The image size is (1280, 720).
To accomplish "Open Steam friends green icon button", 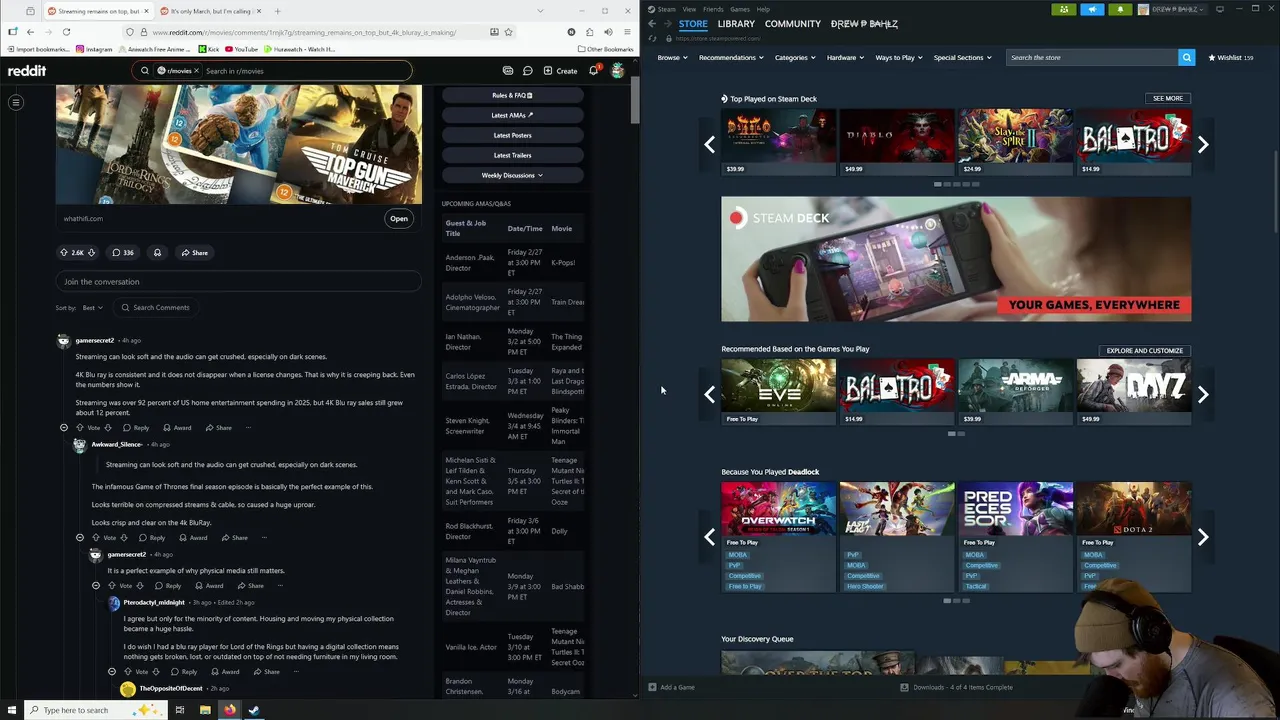I will tap(1064, 9).
